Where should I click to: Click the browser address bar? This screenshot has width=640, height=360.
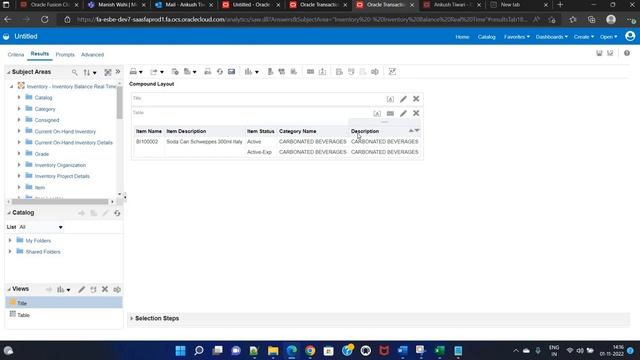tap(301, 20)
